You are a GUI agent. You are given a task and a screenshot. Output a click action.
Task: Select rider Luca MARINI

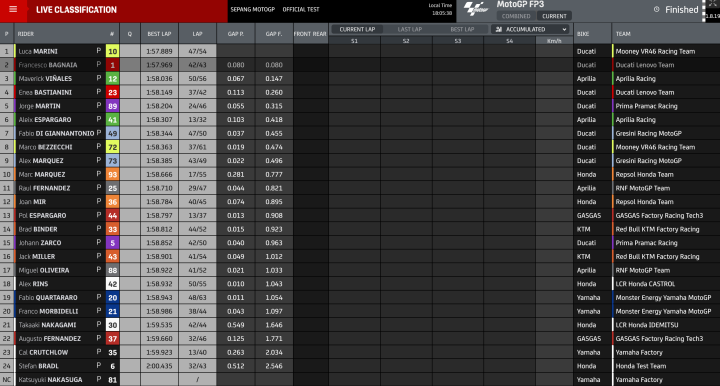coord(38,51)
